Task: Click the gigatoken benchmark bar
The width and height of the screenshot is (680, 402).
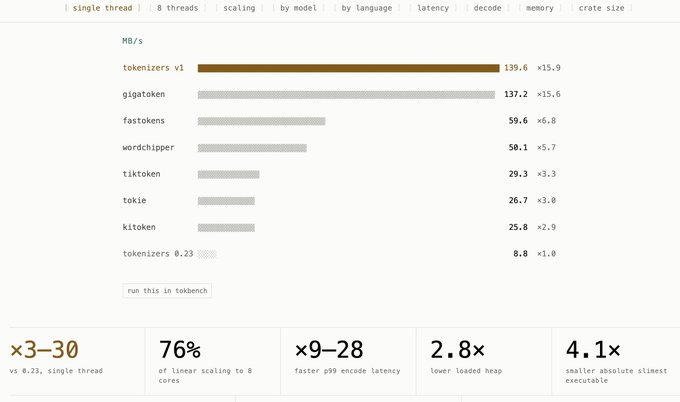Action: point(346,95)
